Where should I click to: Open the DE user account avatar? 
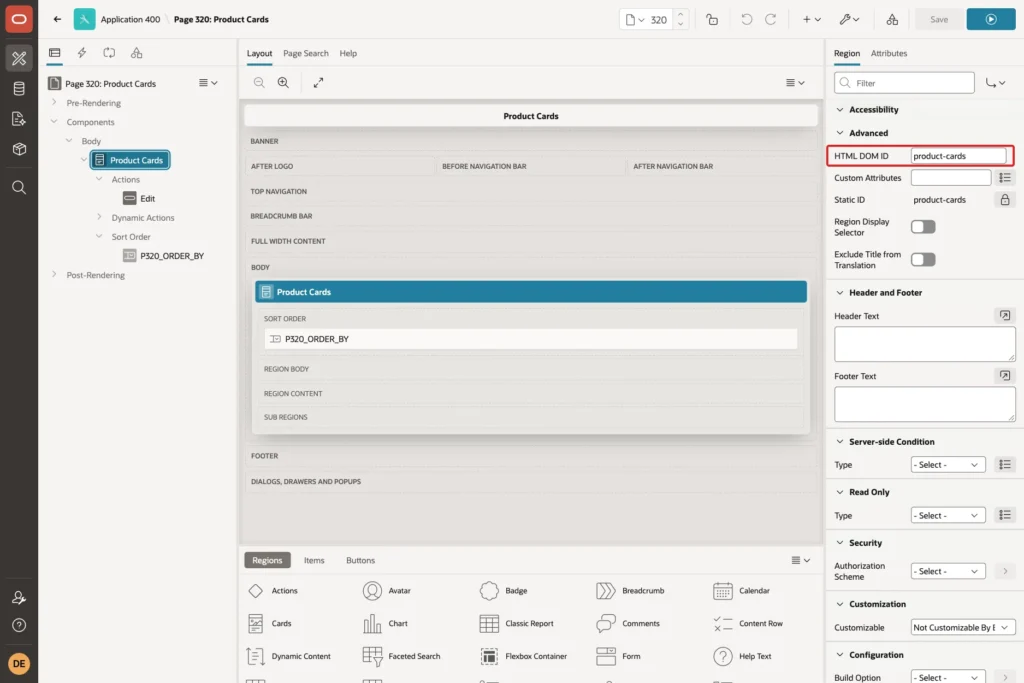click(x=19, y=663)
